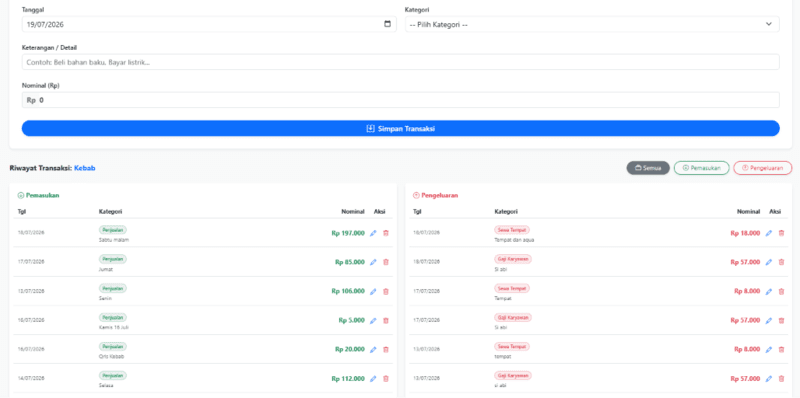Click the Jumat description text

[106, 269]
